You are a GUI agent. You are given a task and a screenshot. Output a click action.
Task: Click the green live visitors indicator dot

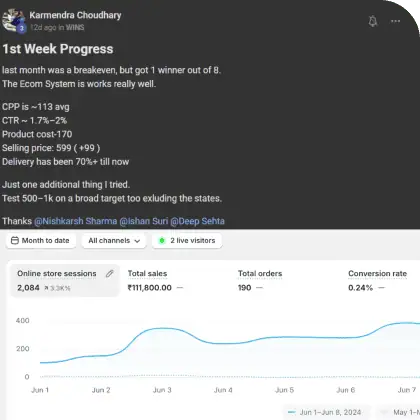pos(162,240)
